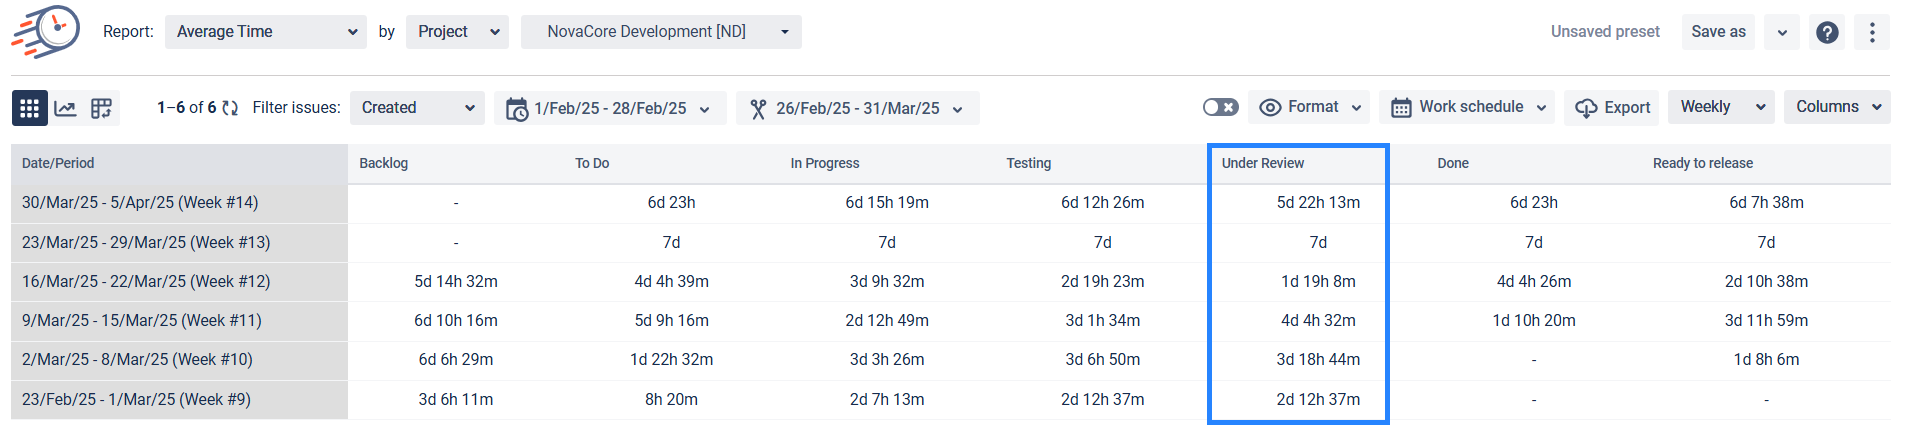Click Under Review value 3d 18h 44m
1907x433 pixels.
point(1318,360)
